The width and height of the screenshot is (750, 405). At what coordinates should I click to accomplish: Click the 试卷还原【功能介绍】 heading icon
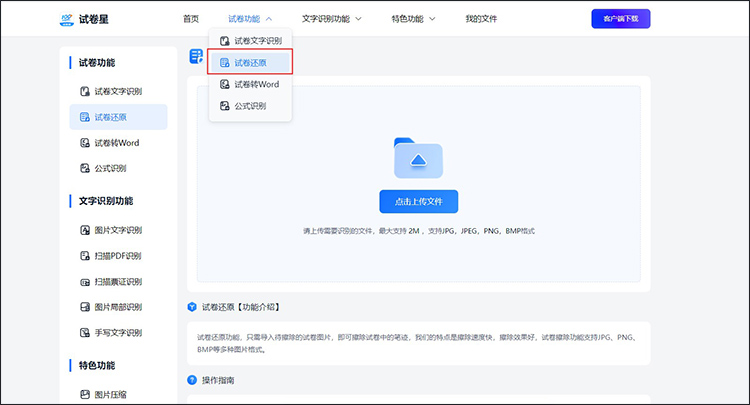pyautogui.click(x=192, y=307)
